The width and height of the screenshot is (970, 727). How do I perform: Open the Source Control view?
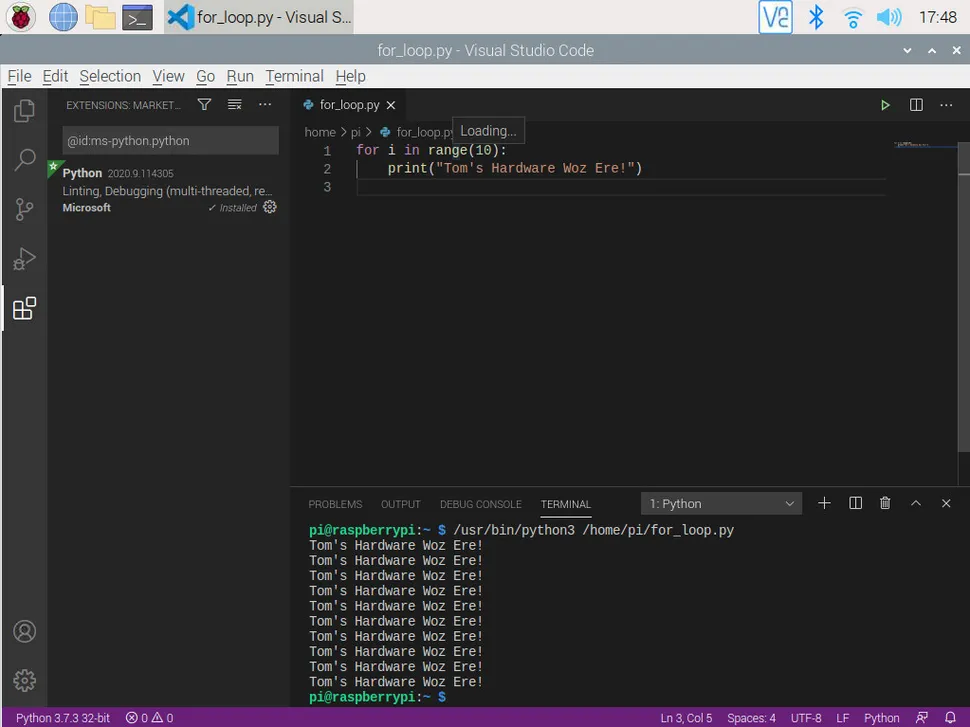pyautogui.click(x=24, y=209)
